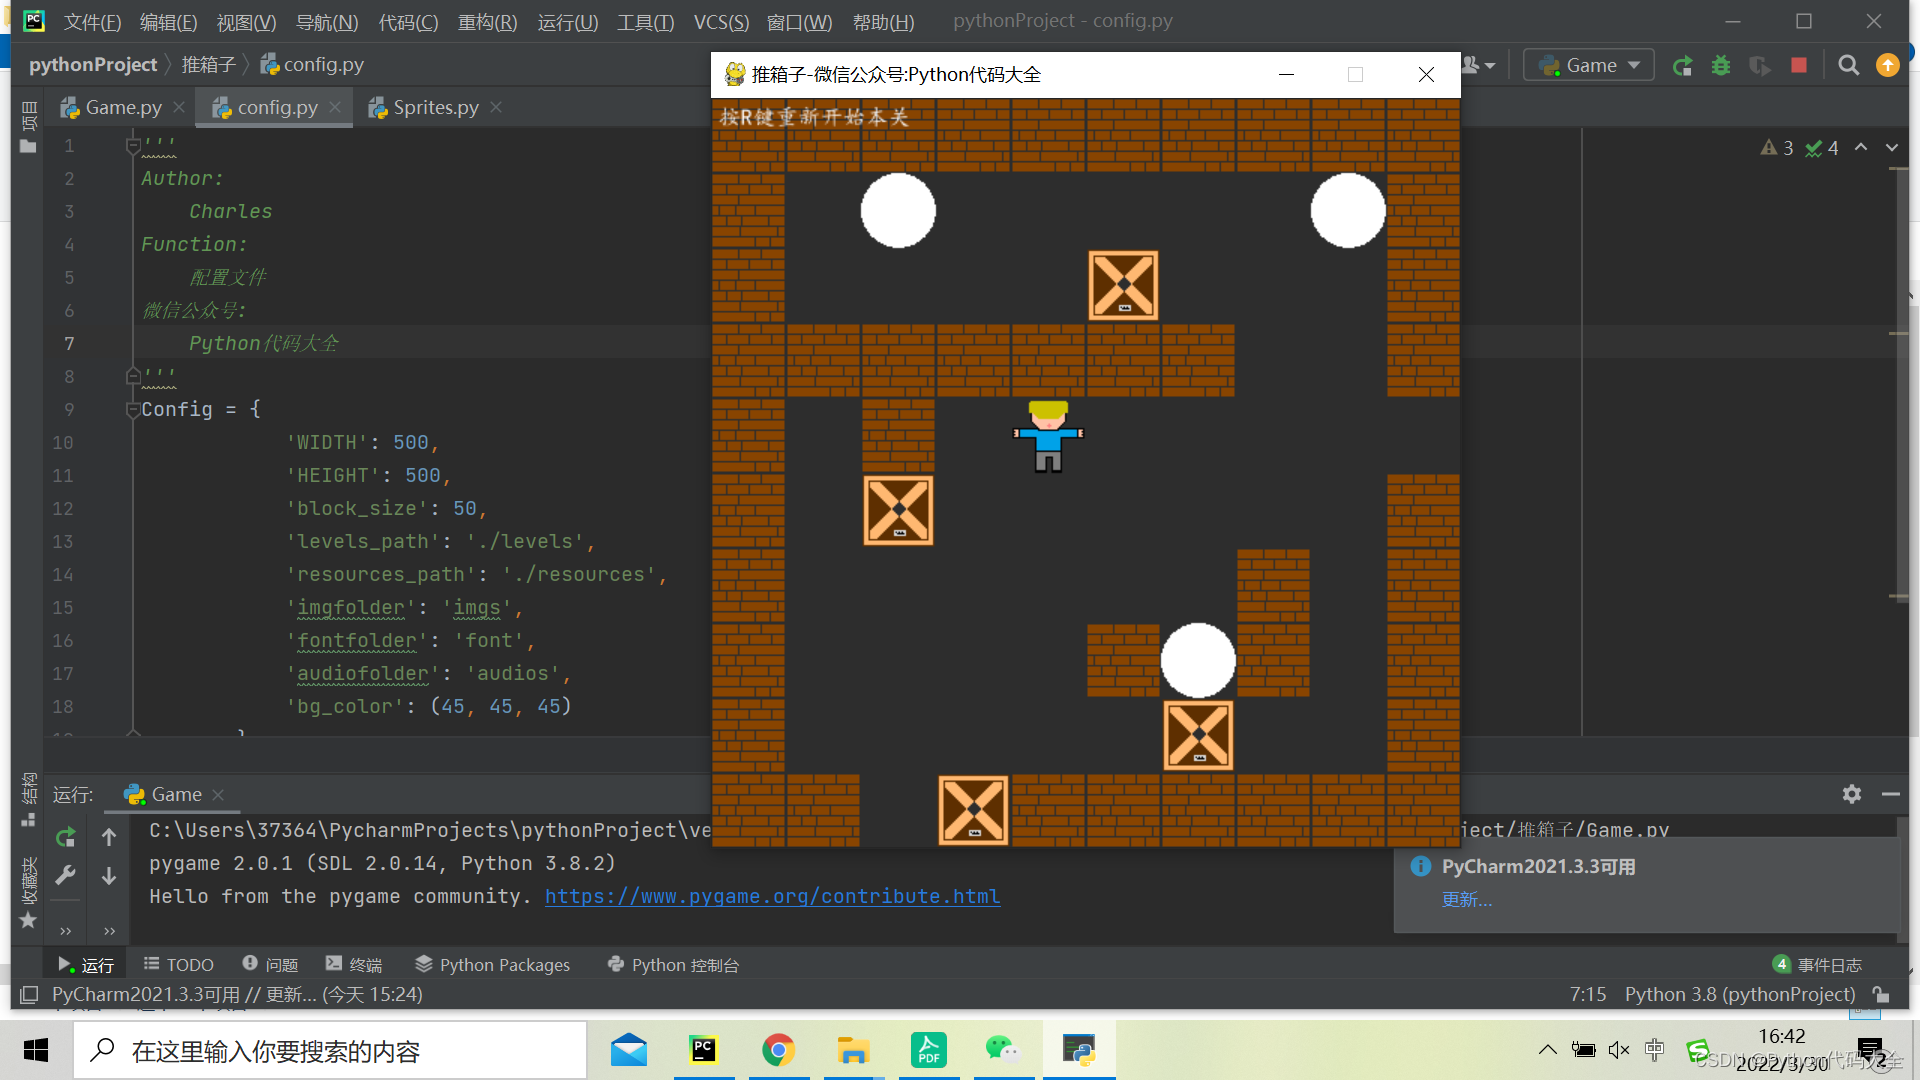1920x1080 pixels.
Task: Open the pygame contribute link
Action: (772, 897)
